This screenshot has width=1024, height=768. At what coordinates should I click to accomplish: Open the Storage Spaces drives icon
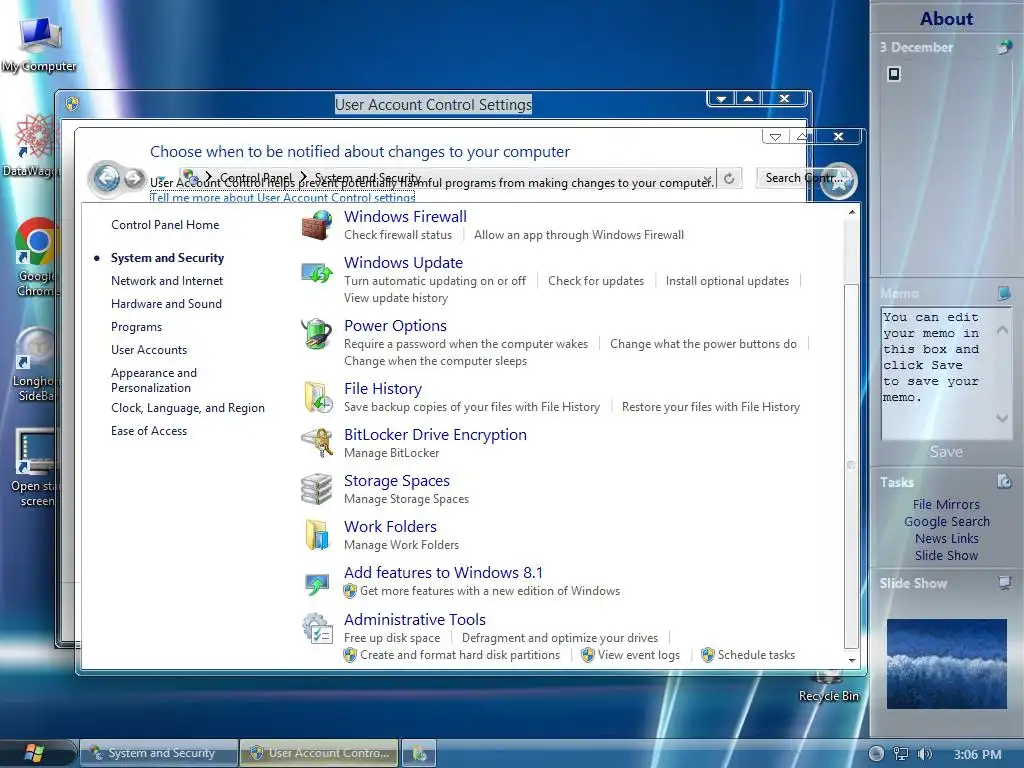(x=317, y=489)
